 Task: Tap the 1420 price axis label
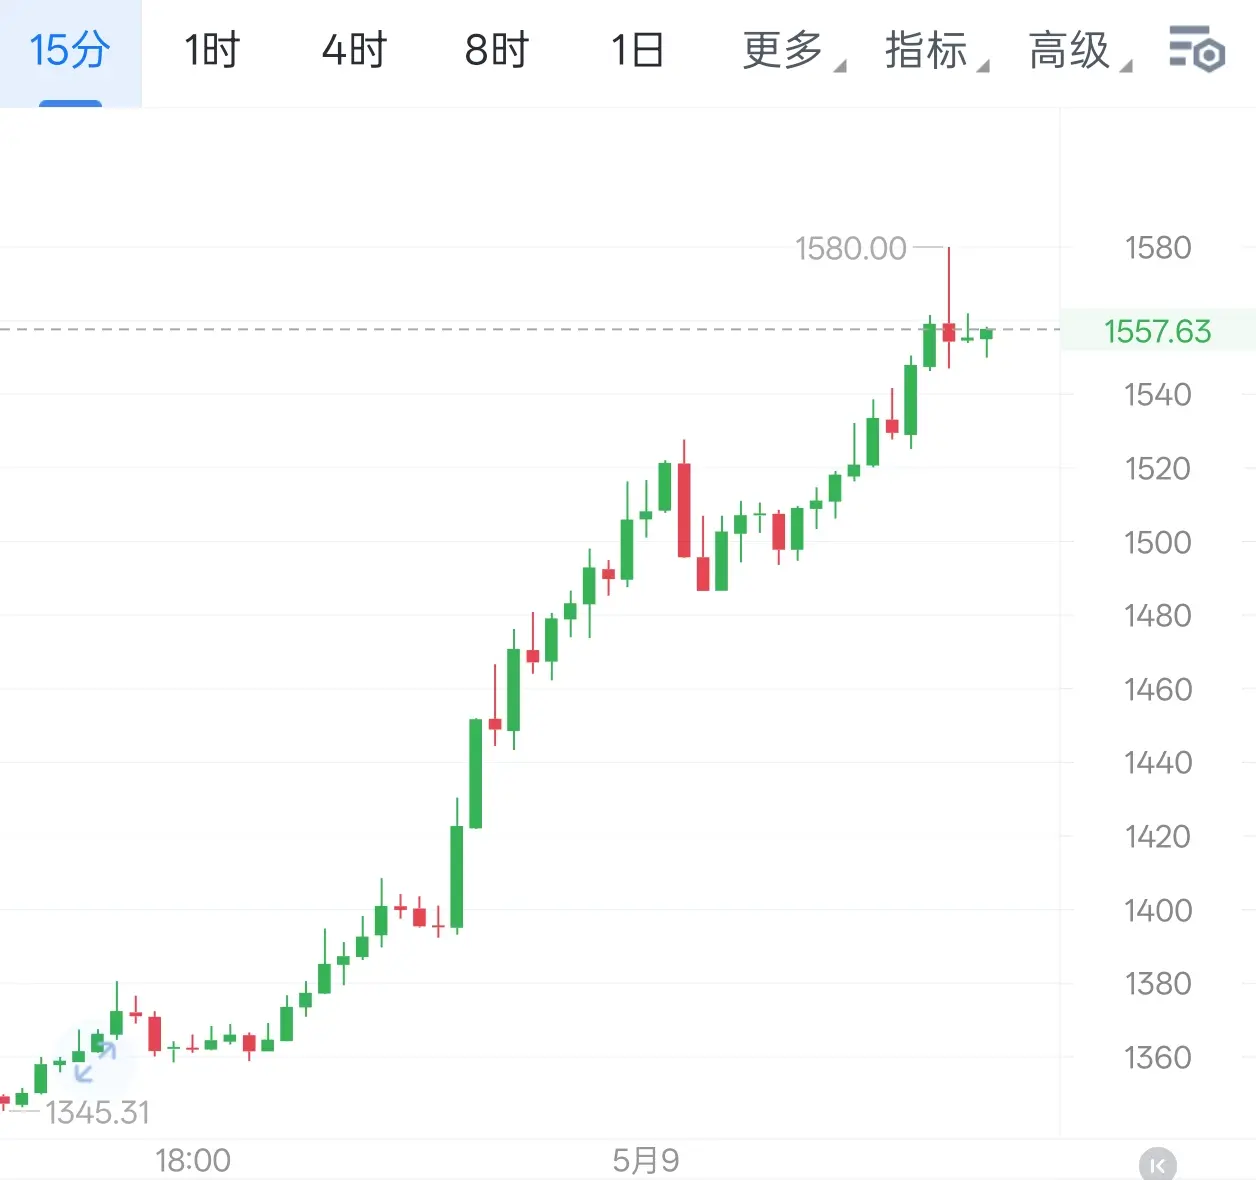[x=1158, y=836]
